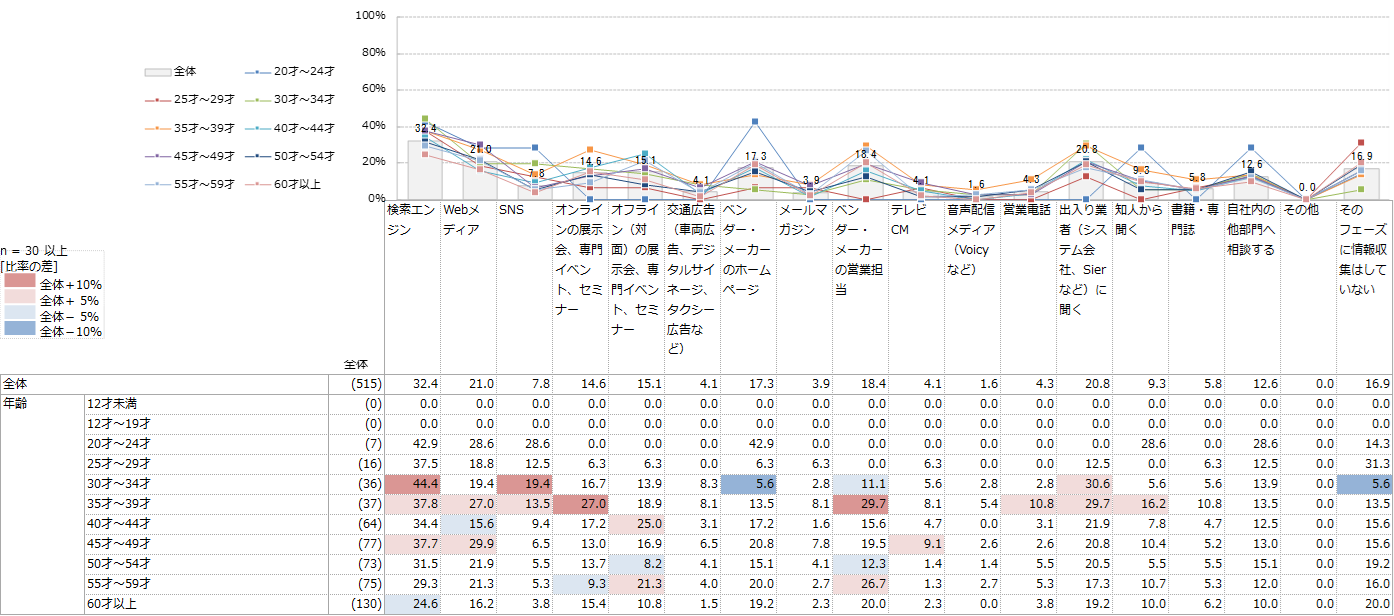Select the テレビCM column header

906,220
